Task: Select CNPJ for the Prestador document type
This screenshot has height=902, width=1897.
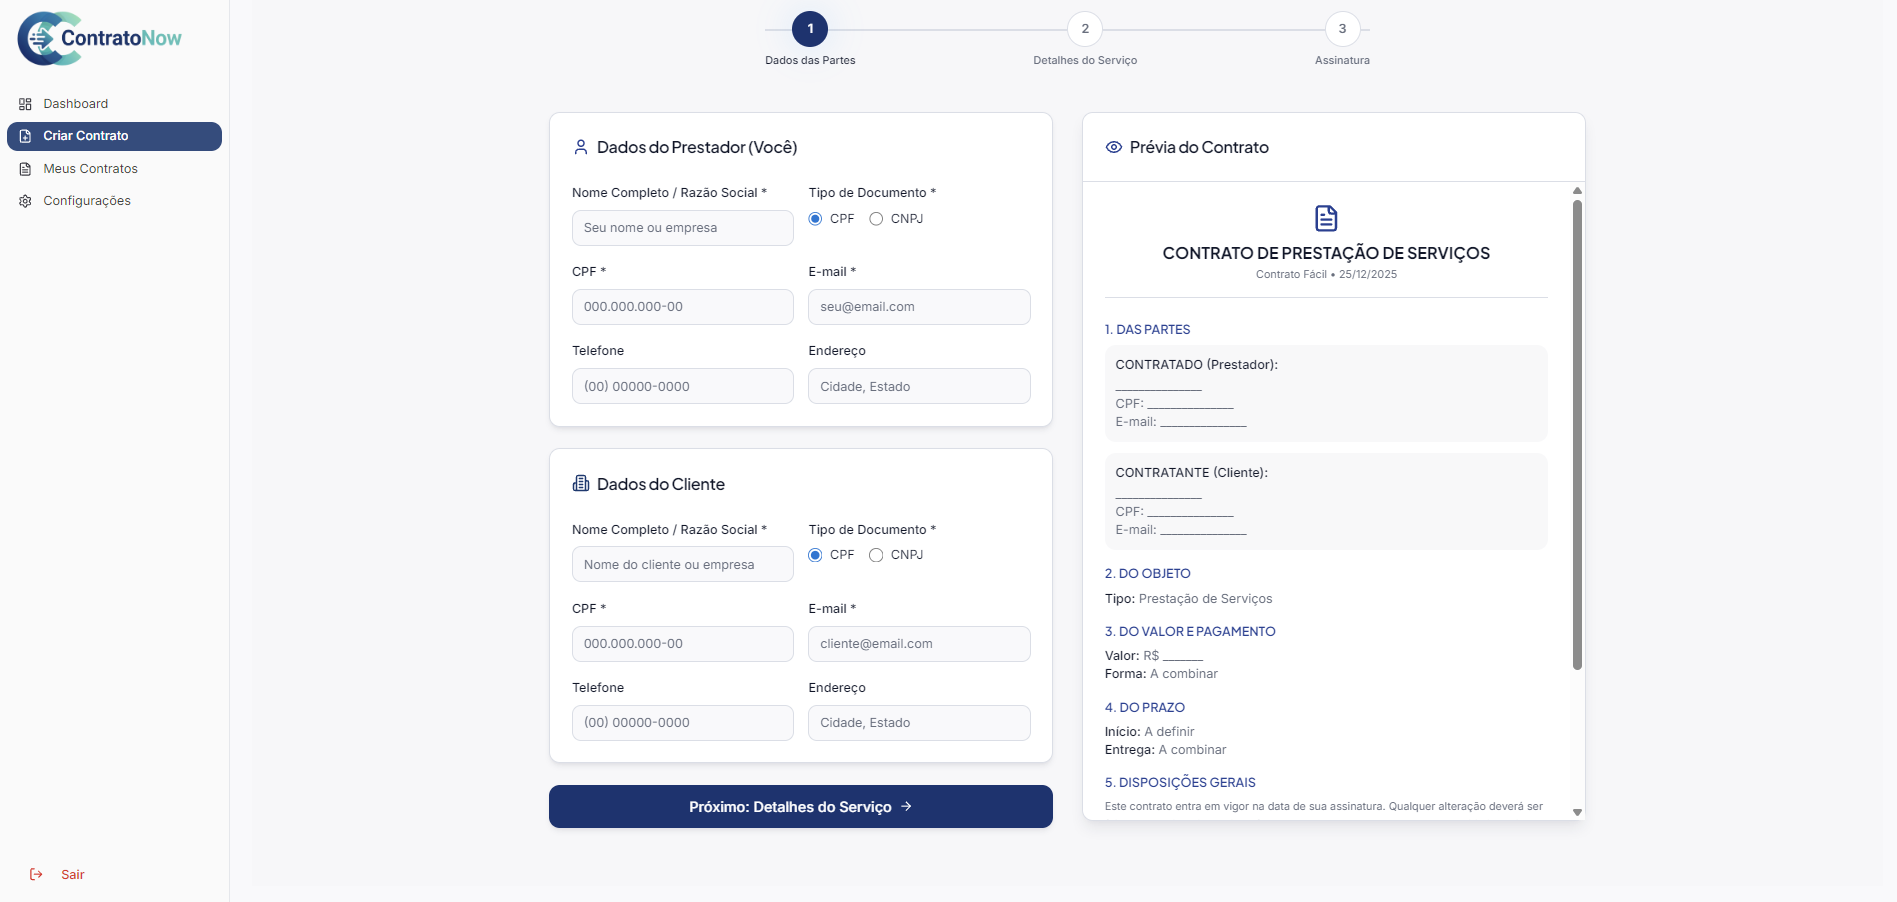Action: click(x=876, y=219)
